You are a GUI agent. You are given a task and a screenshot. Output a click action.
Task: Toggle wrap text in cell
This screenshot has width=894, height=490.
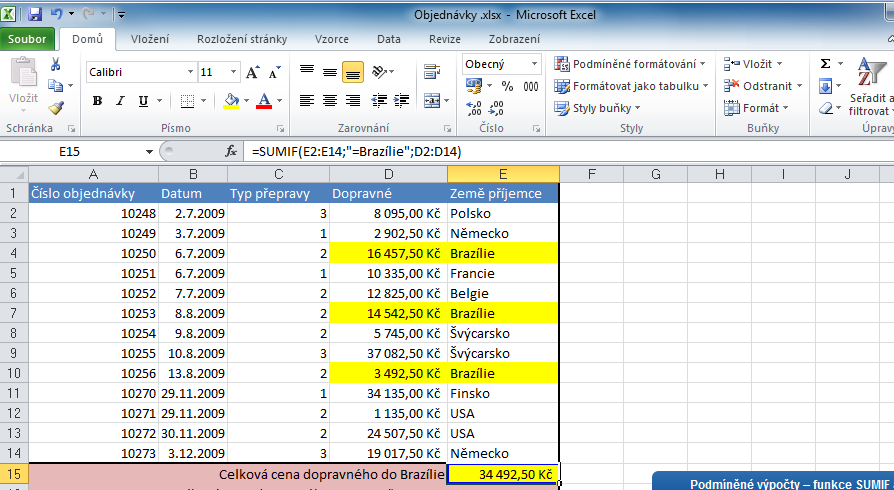432,72
